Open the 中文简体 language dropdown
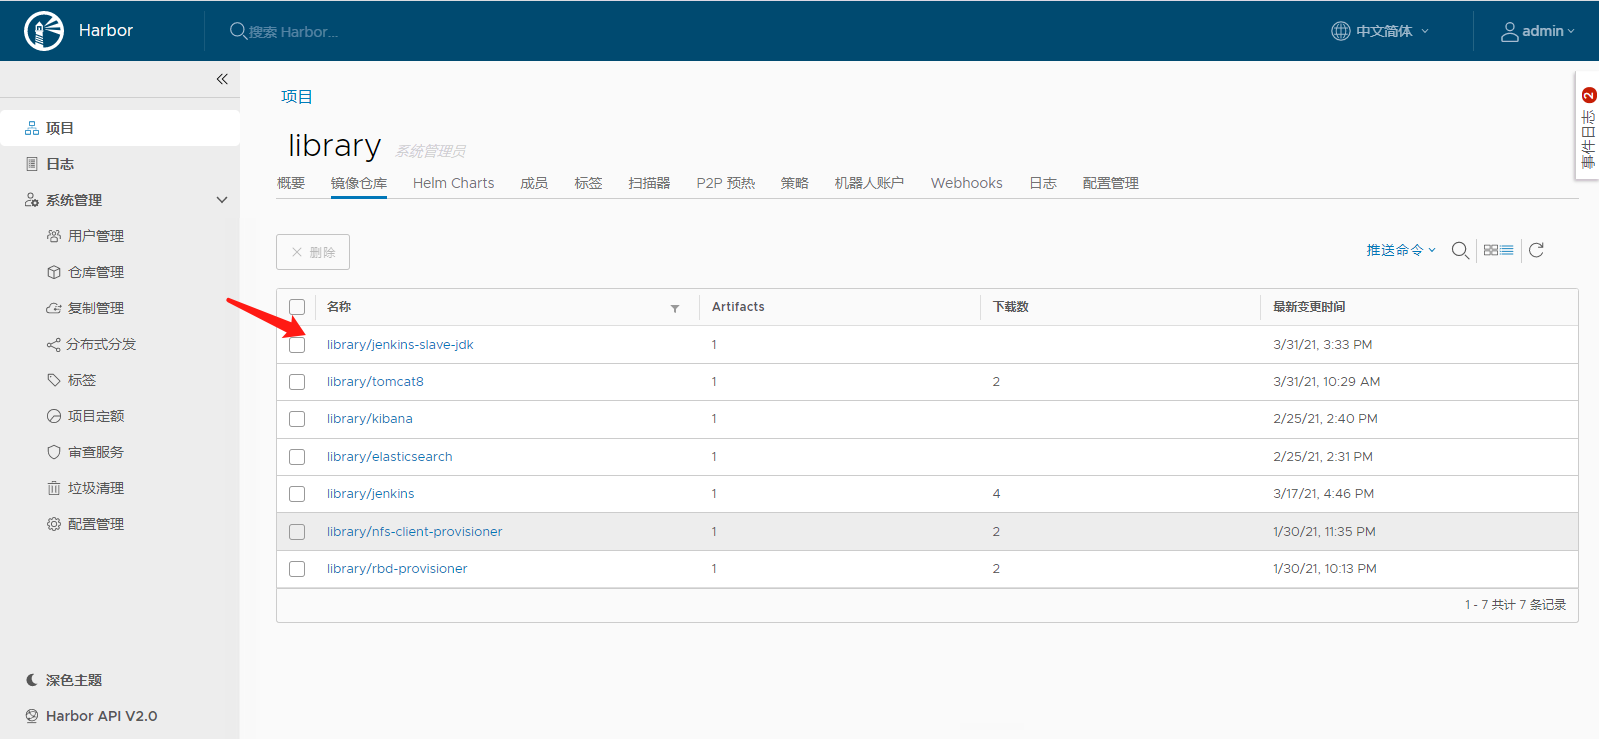This screenshot has height=739, width=1599. pos(1380,31)
